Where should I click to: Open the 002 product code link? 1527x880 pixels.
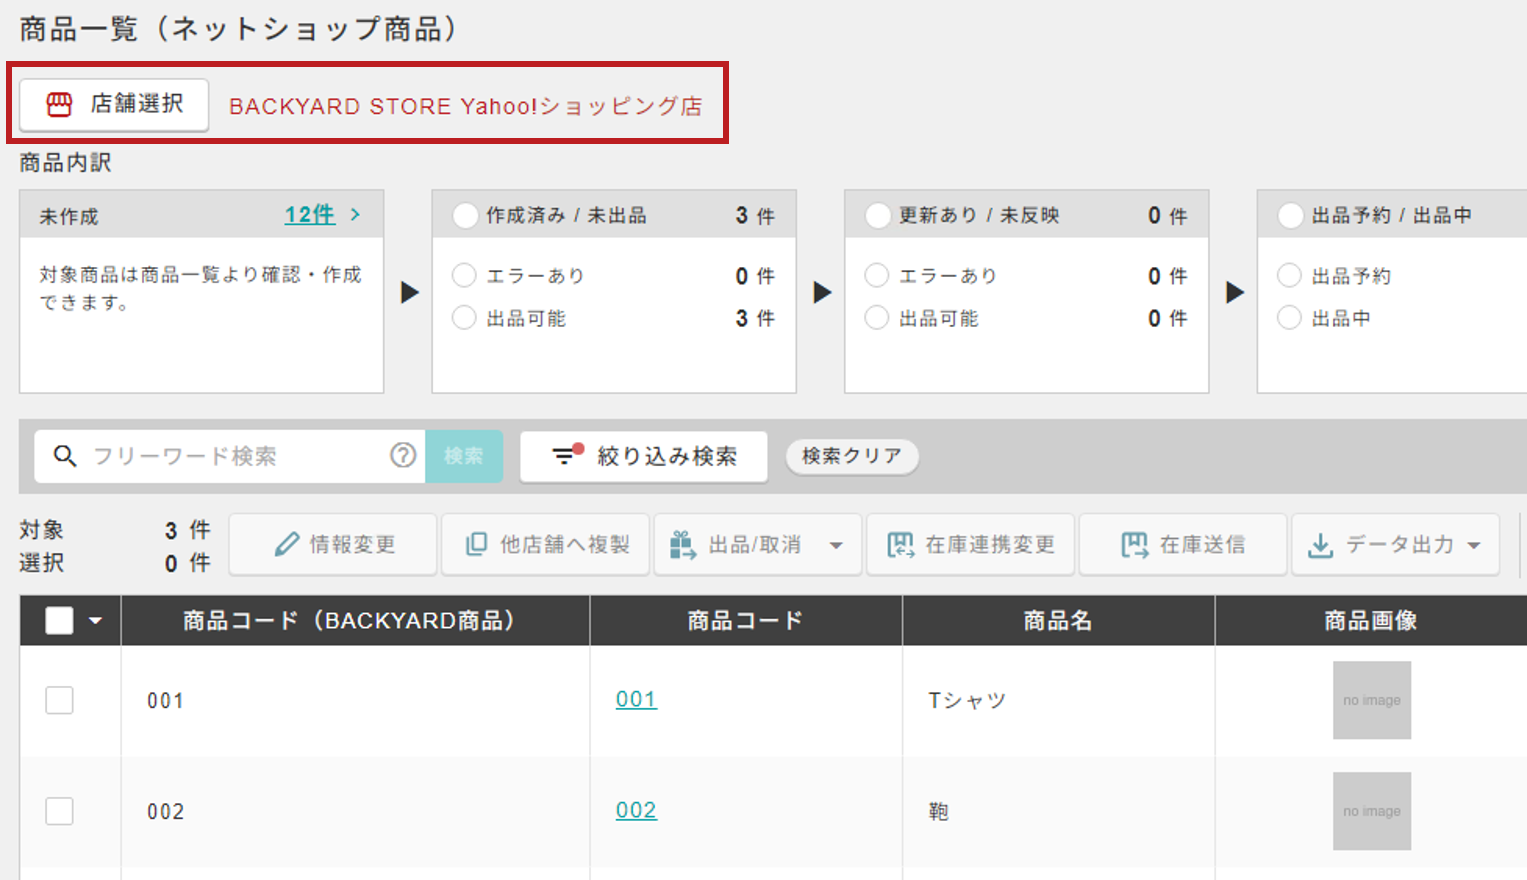point(636,810)
